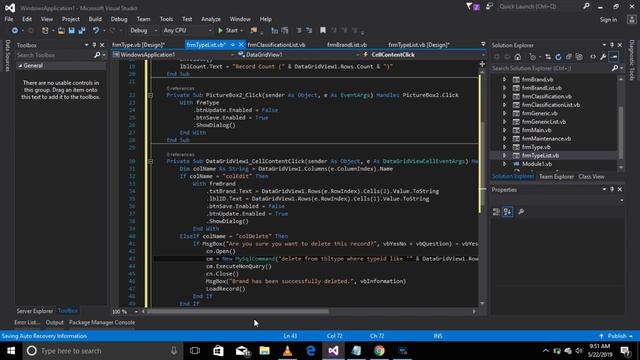Image resolution: width=640 pixels, height=360 pixels.
Task: Switch to Team Explorer tab
Action: pos(556,177)
